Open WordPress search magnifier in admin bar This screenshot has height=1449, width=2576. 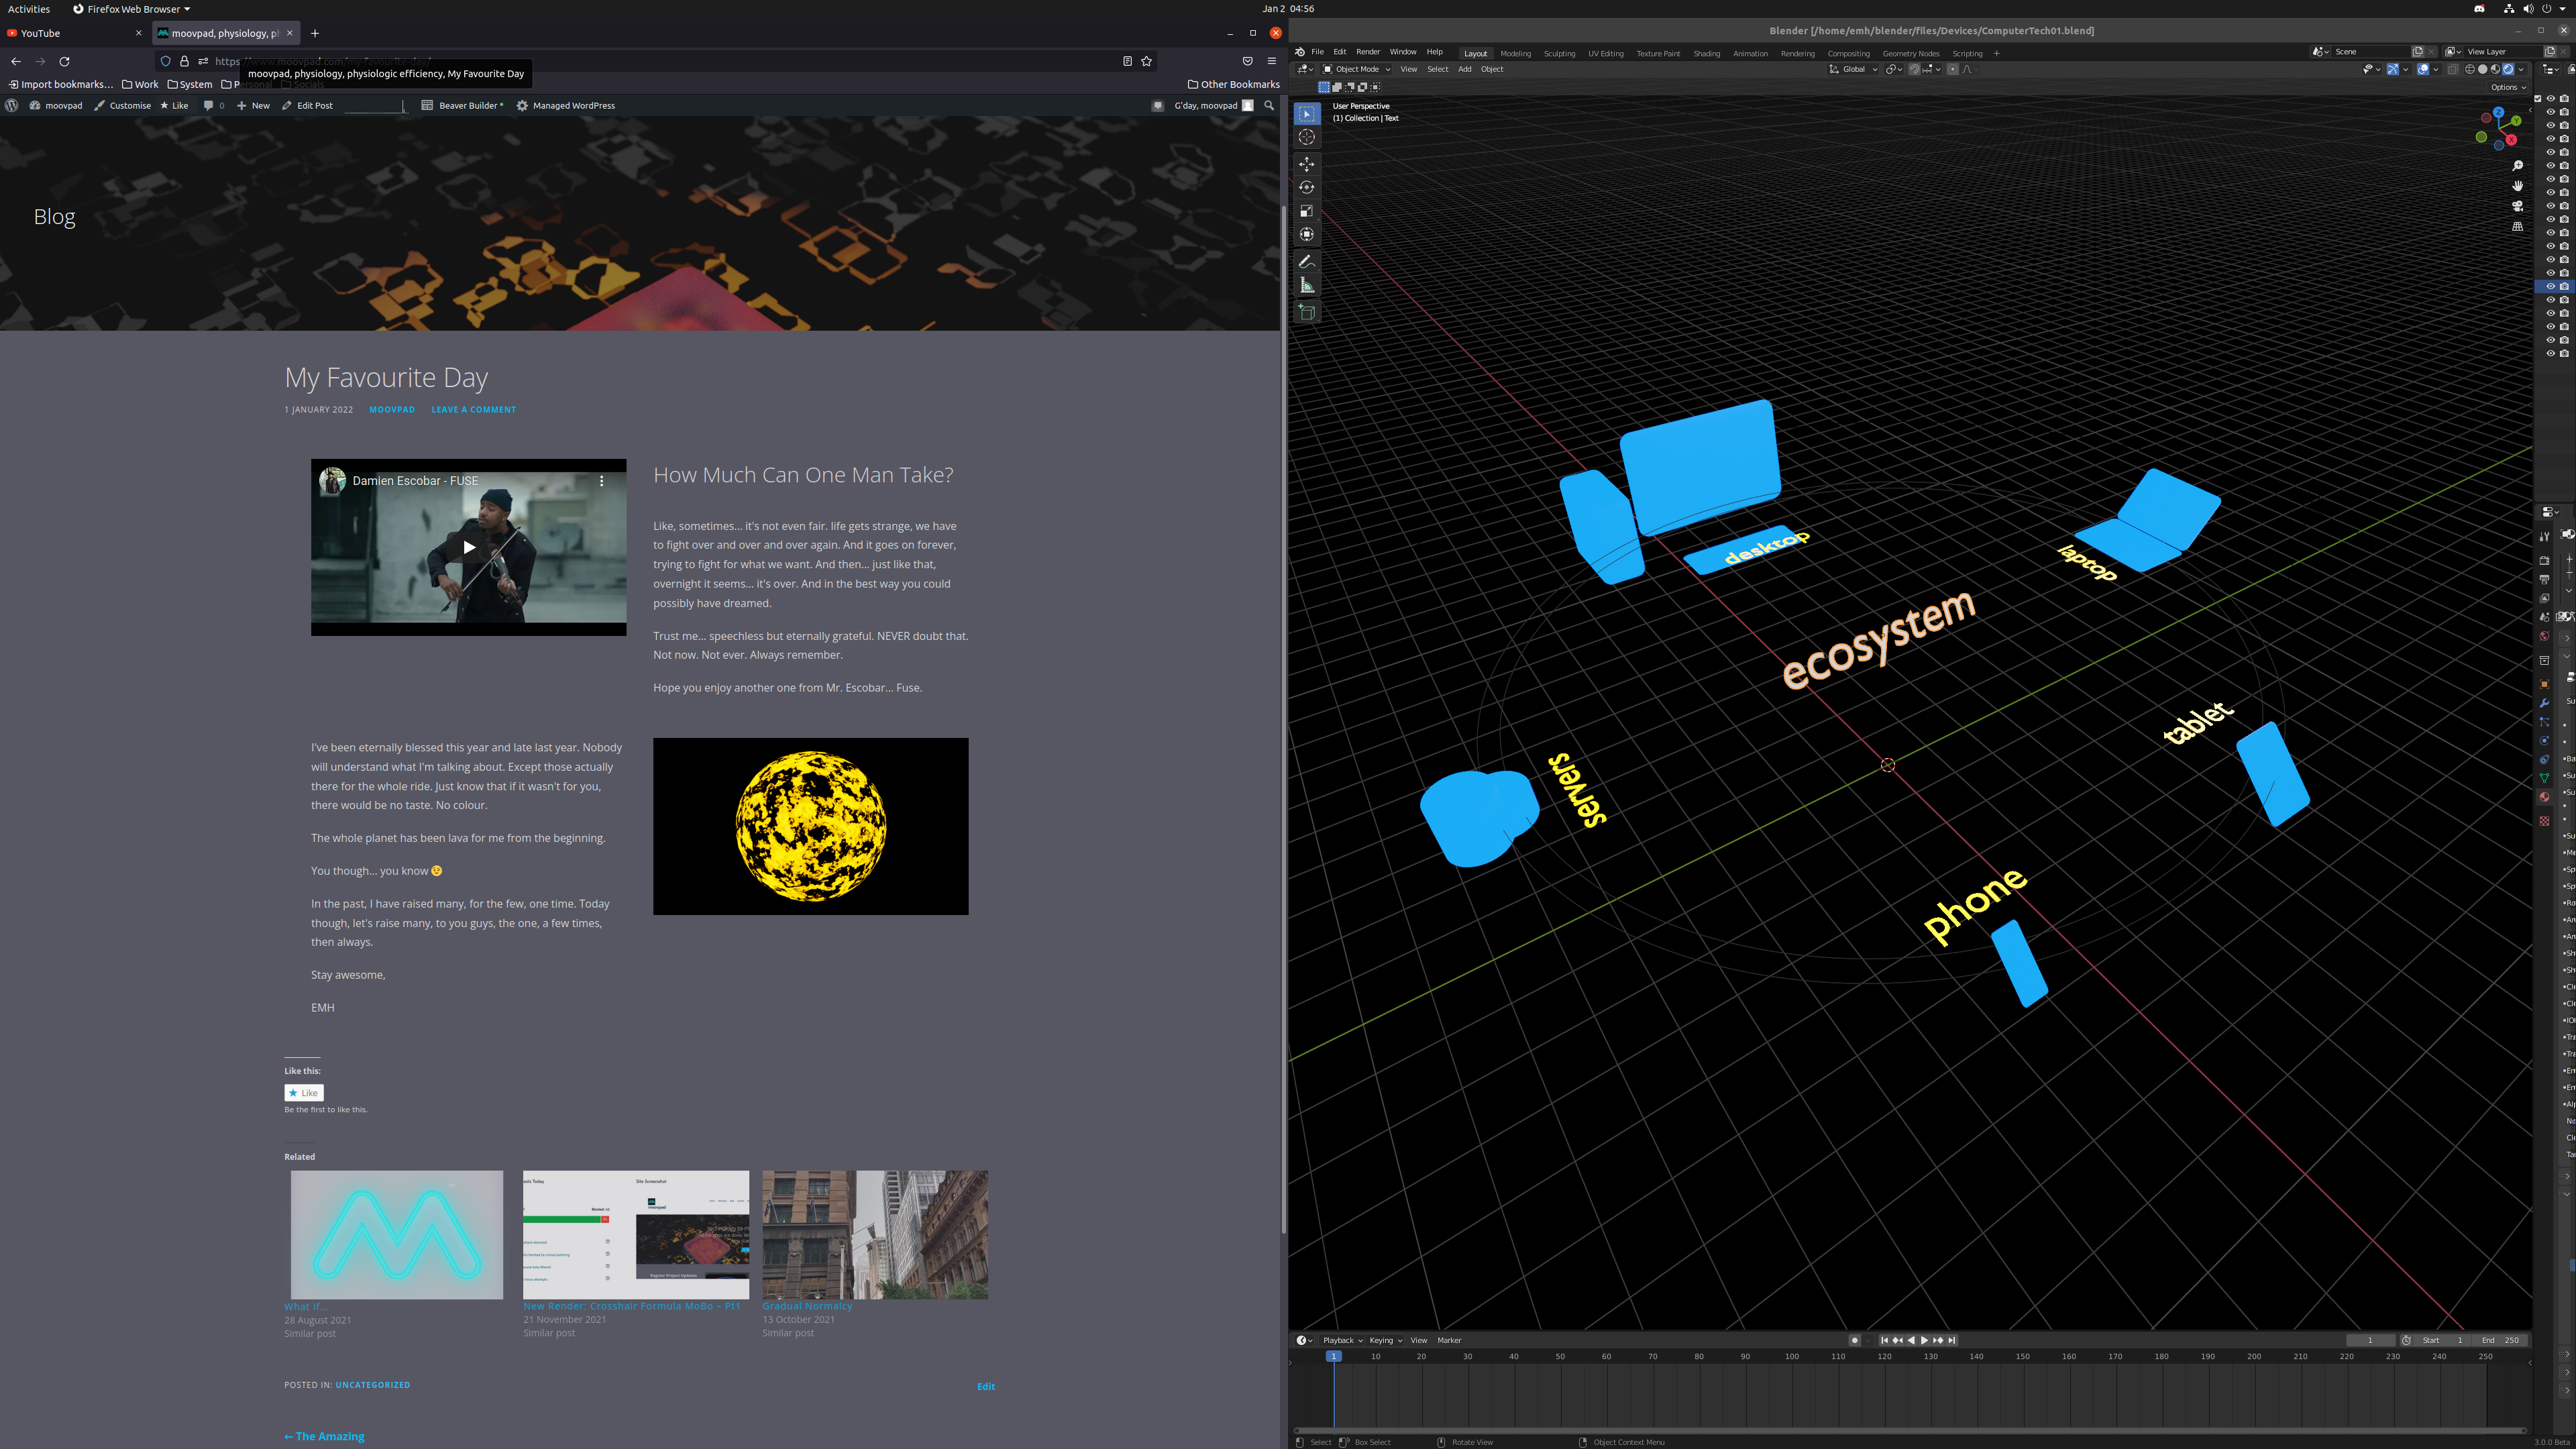tap(1269, 105)
